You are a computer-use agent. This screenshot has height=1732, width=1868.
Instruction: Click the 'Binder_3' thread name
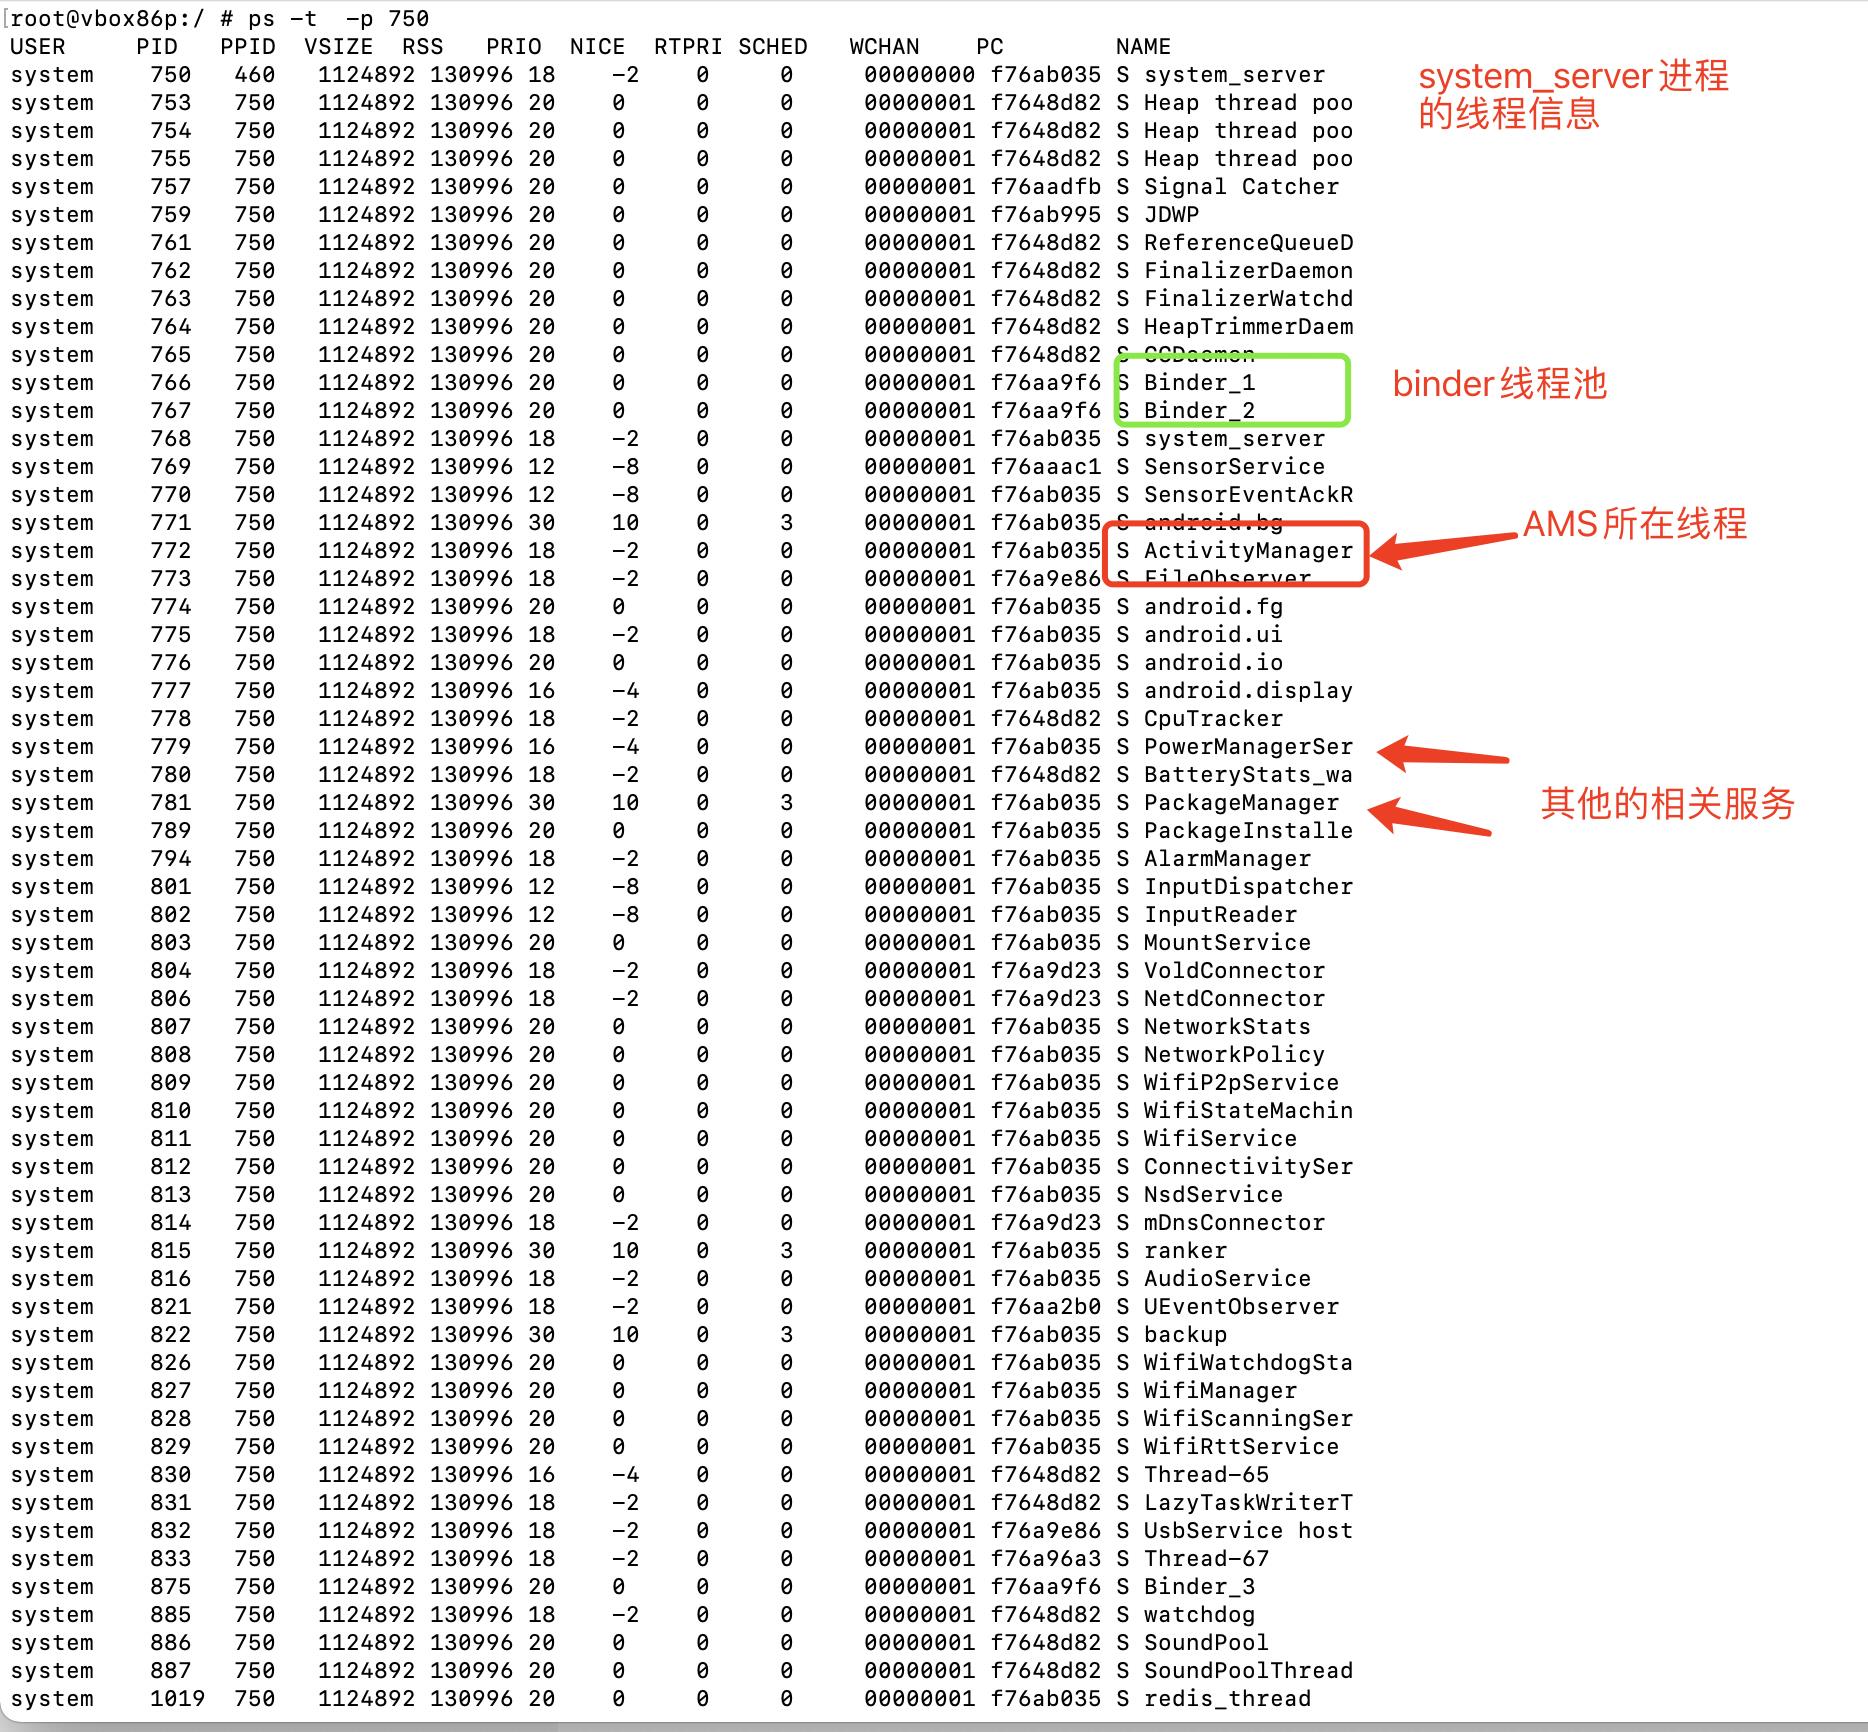[1199, 1586]
